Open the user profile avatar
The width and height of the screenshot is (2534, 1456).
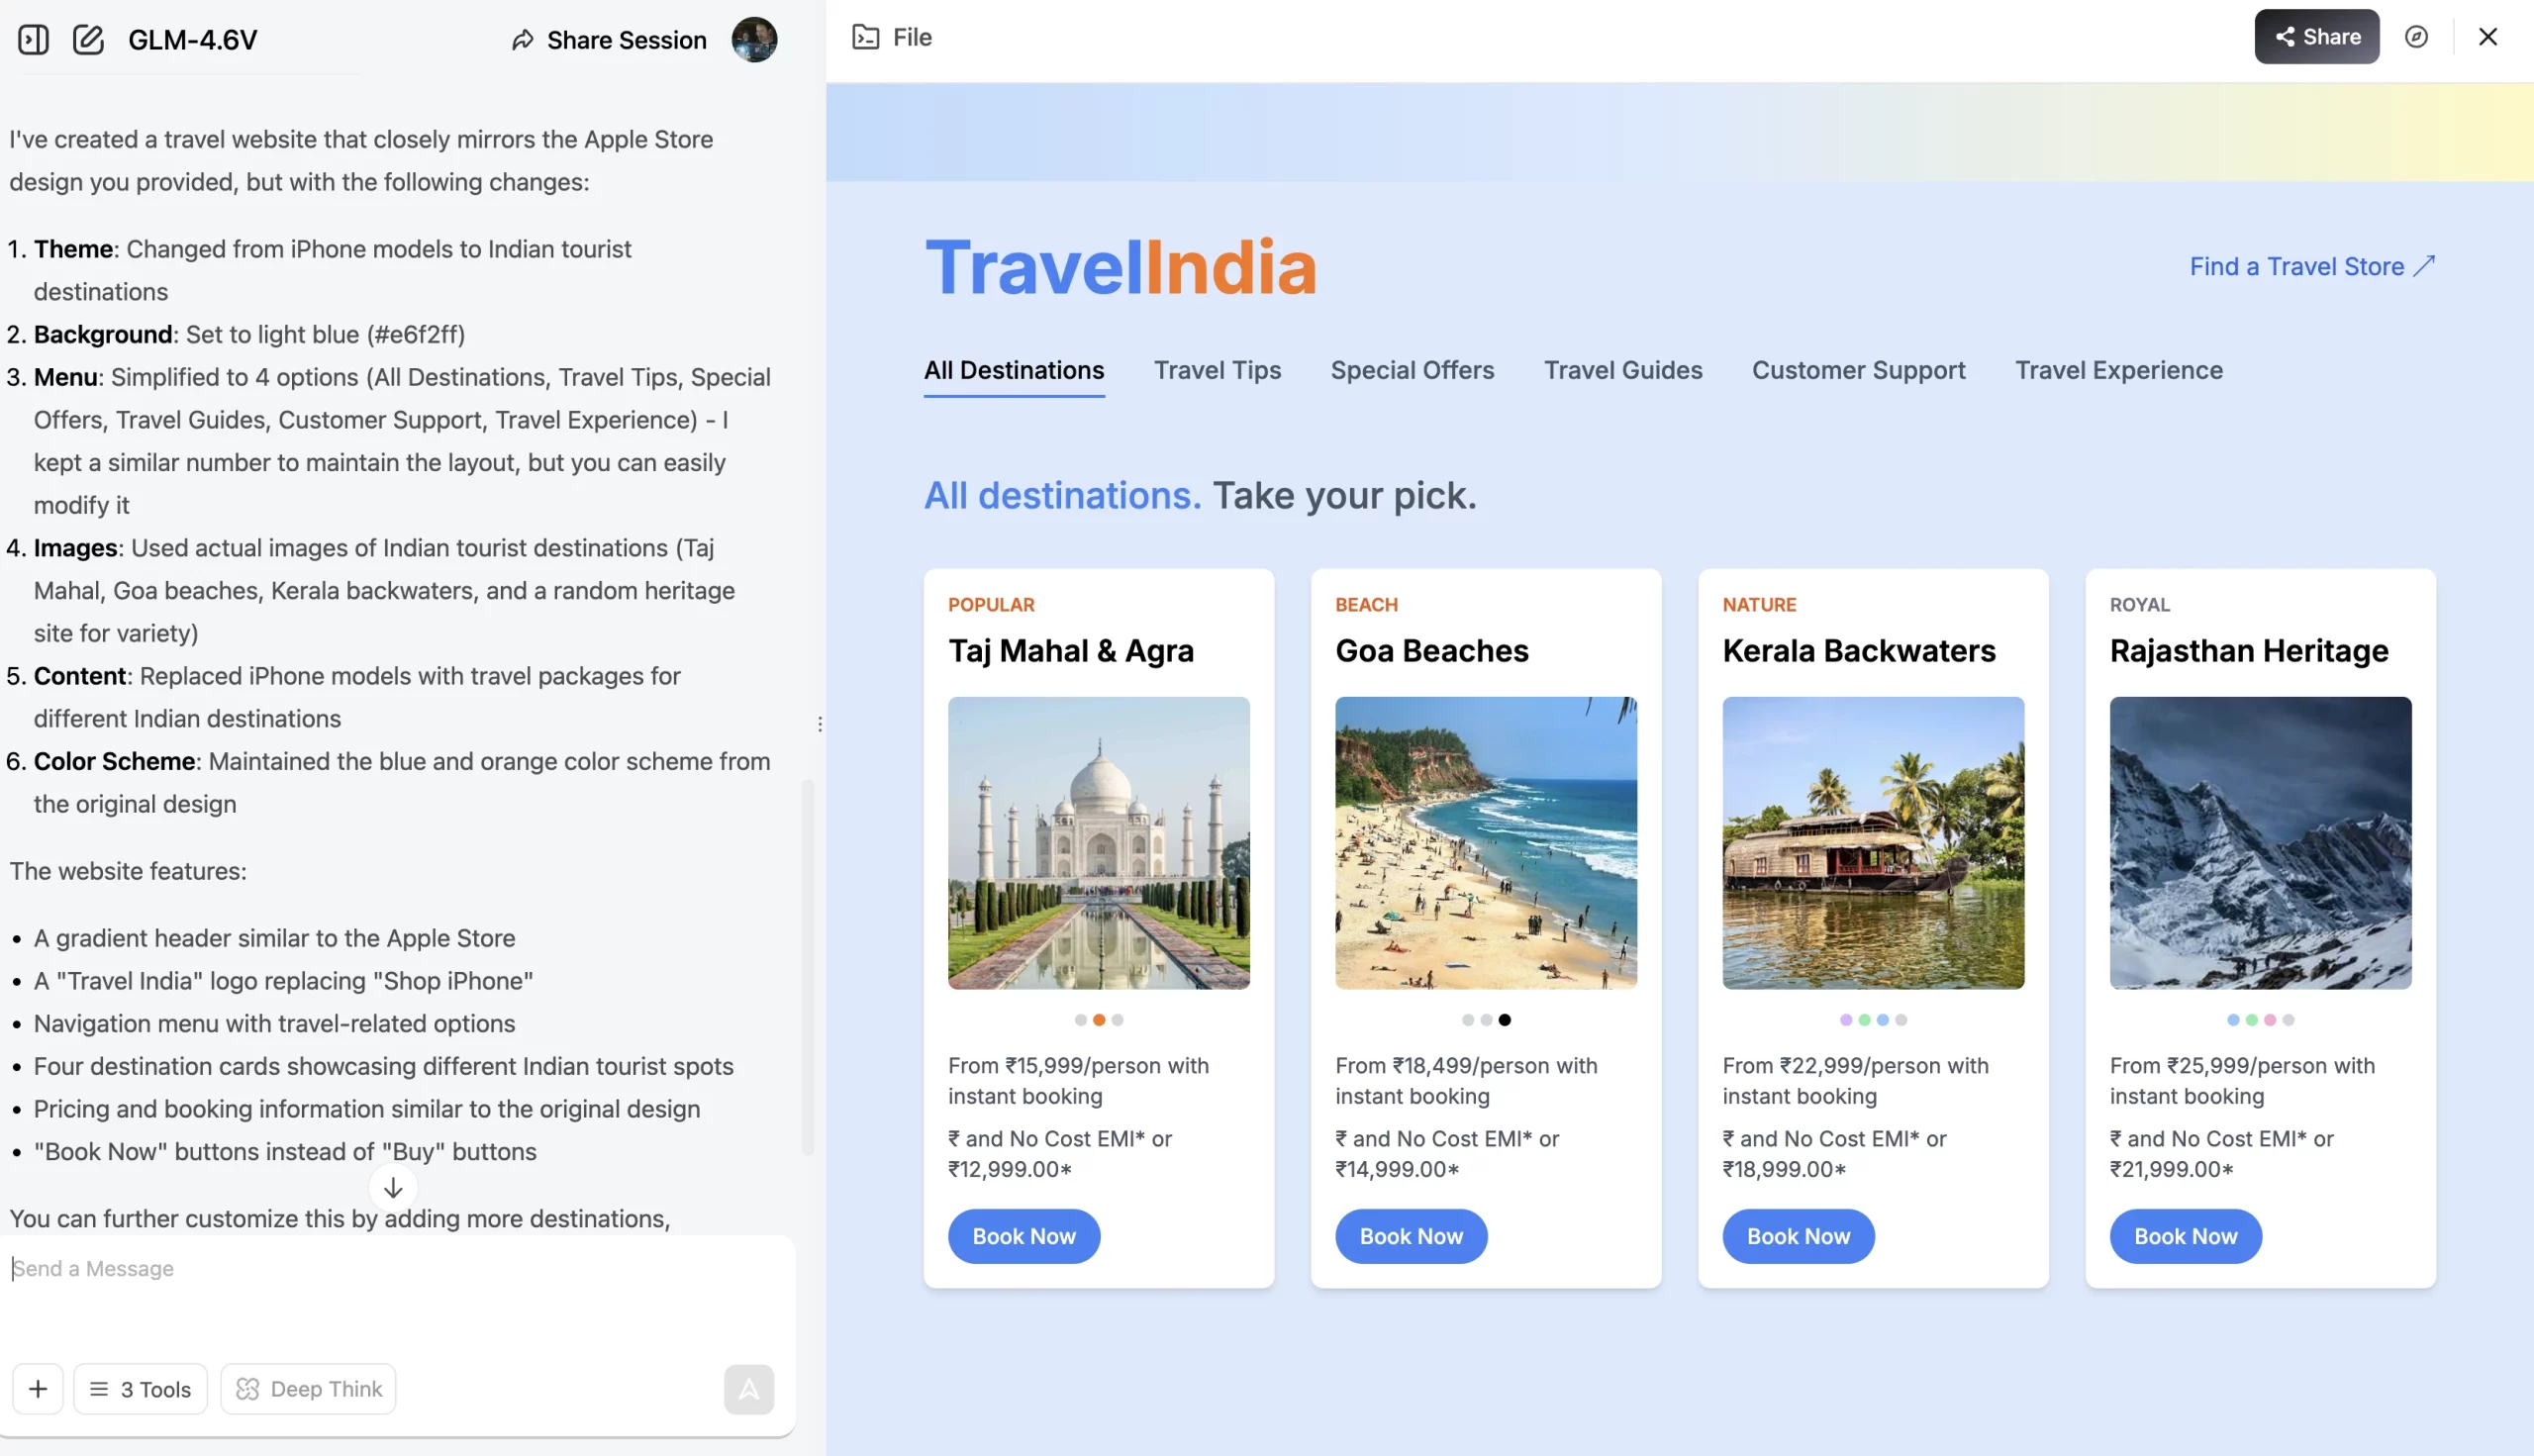point(754,40)
